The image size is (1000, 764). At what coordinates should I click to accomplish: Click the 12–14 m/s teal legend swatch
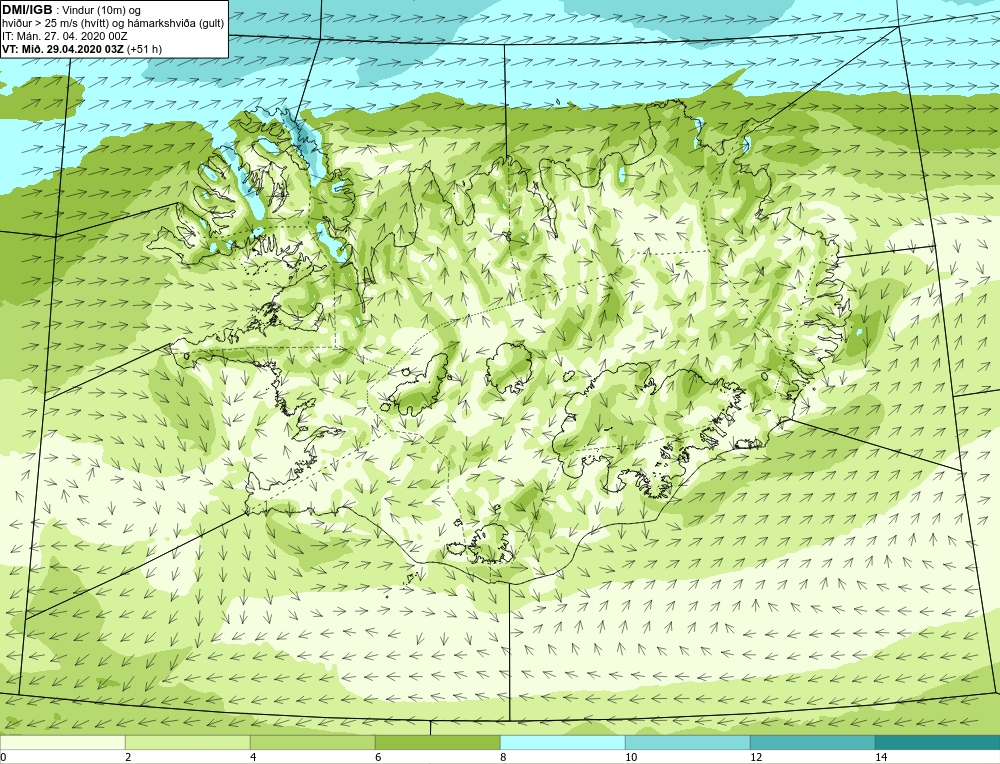coord(812,742)
